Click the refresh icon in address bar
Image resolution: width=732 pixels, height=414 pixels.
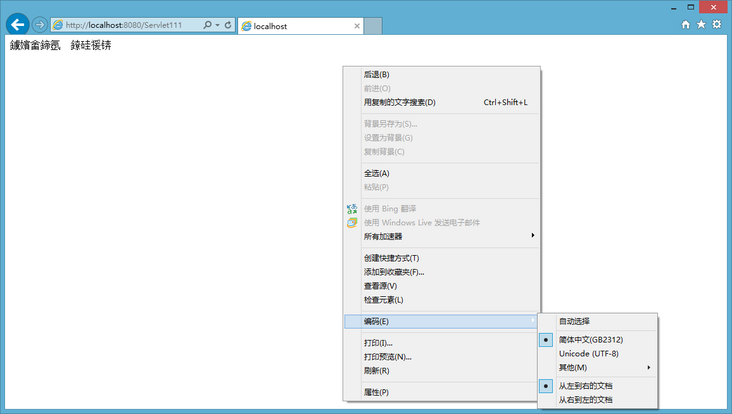pos(228,25)
